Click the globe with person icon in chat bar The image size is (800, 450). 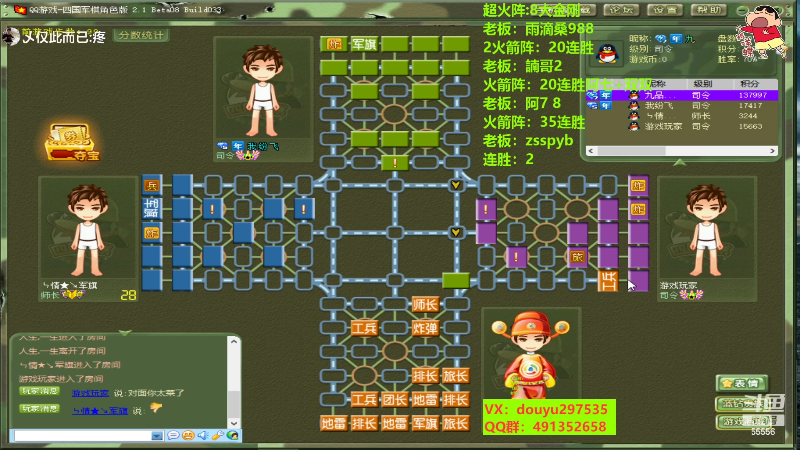tap(233, 435)
